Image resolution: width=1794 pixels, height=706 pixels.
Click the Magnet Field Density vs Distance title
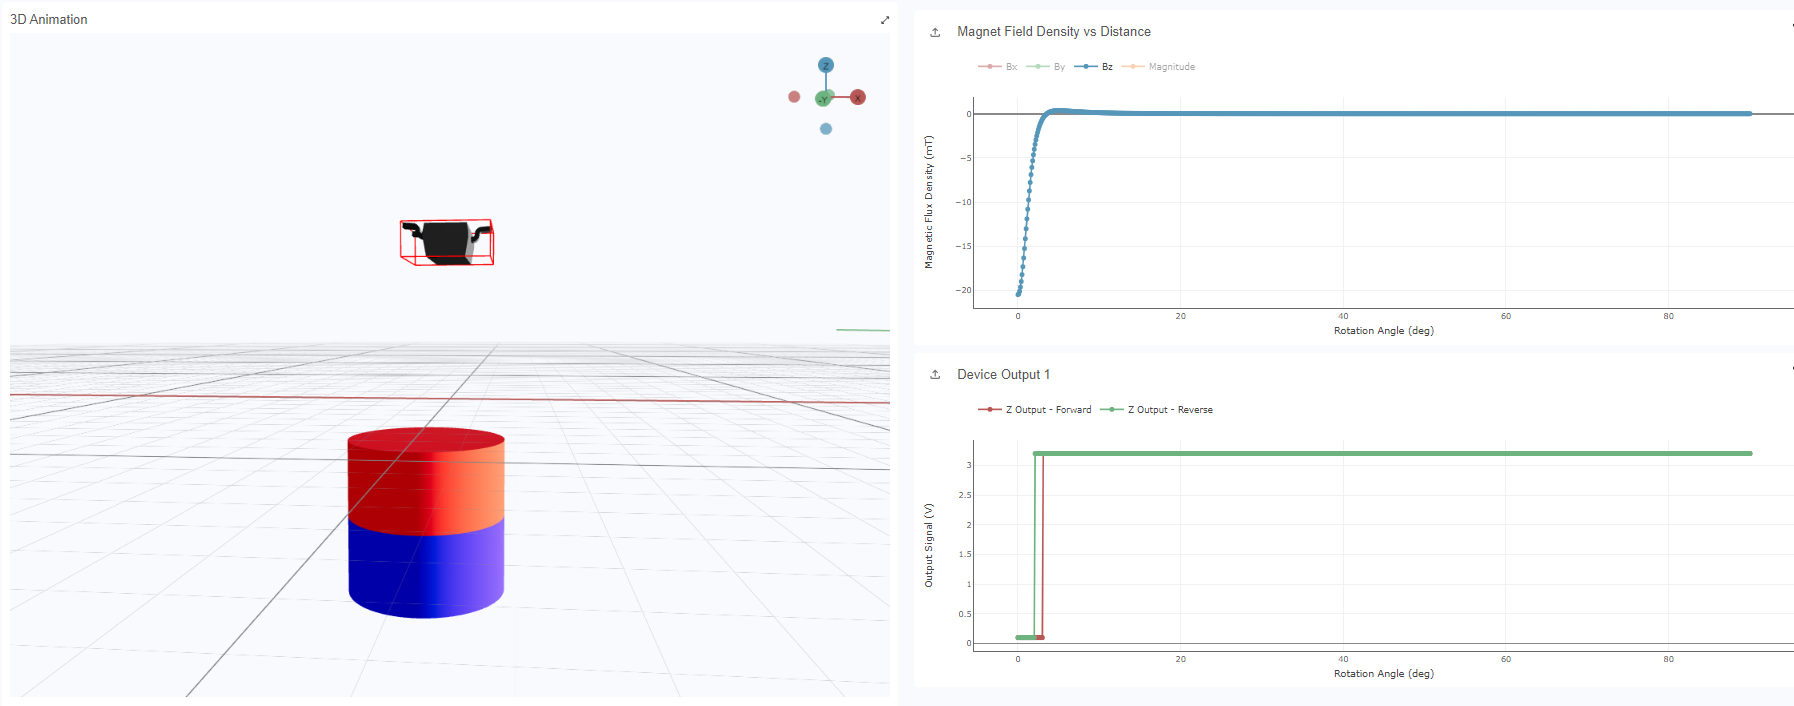[x=1053, y=32]
